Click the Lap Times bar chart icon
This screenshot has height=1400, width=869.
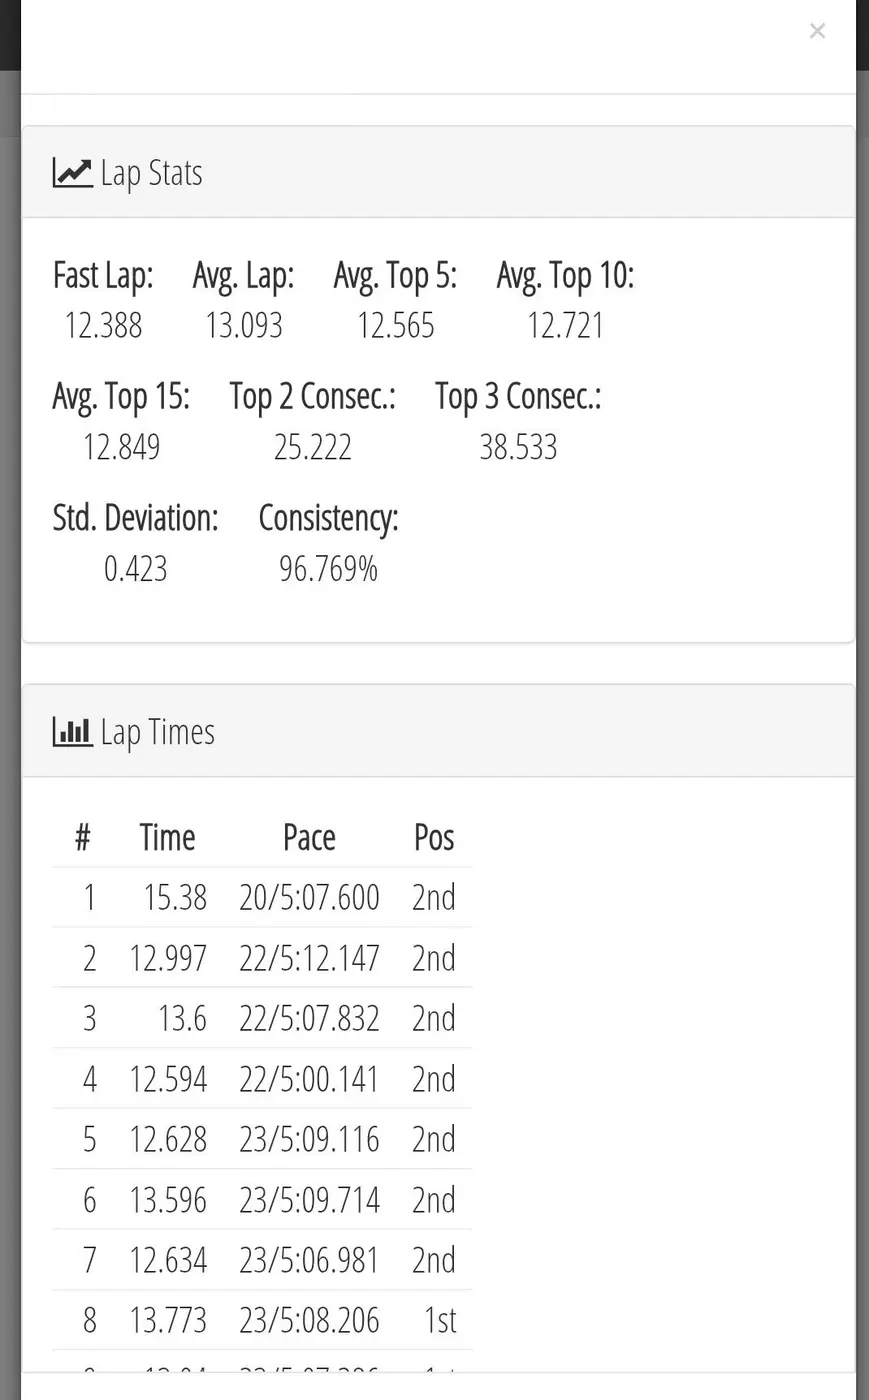coord(72,732)
